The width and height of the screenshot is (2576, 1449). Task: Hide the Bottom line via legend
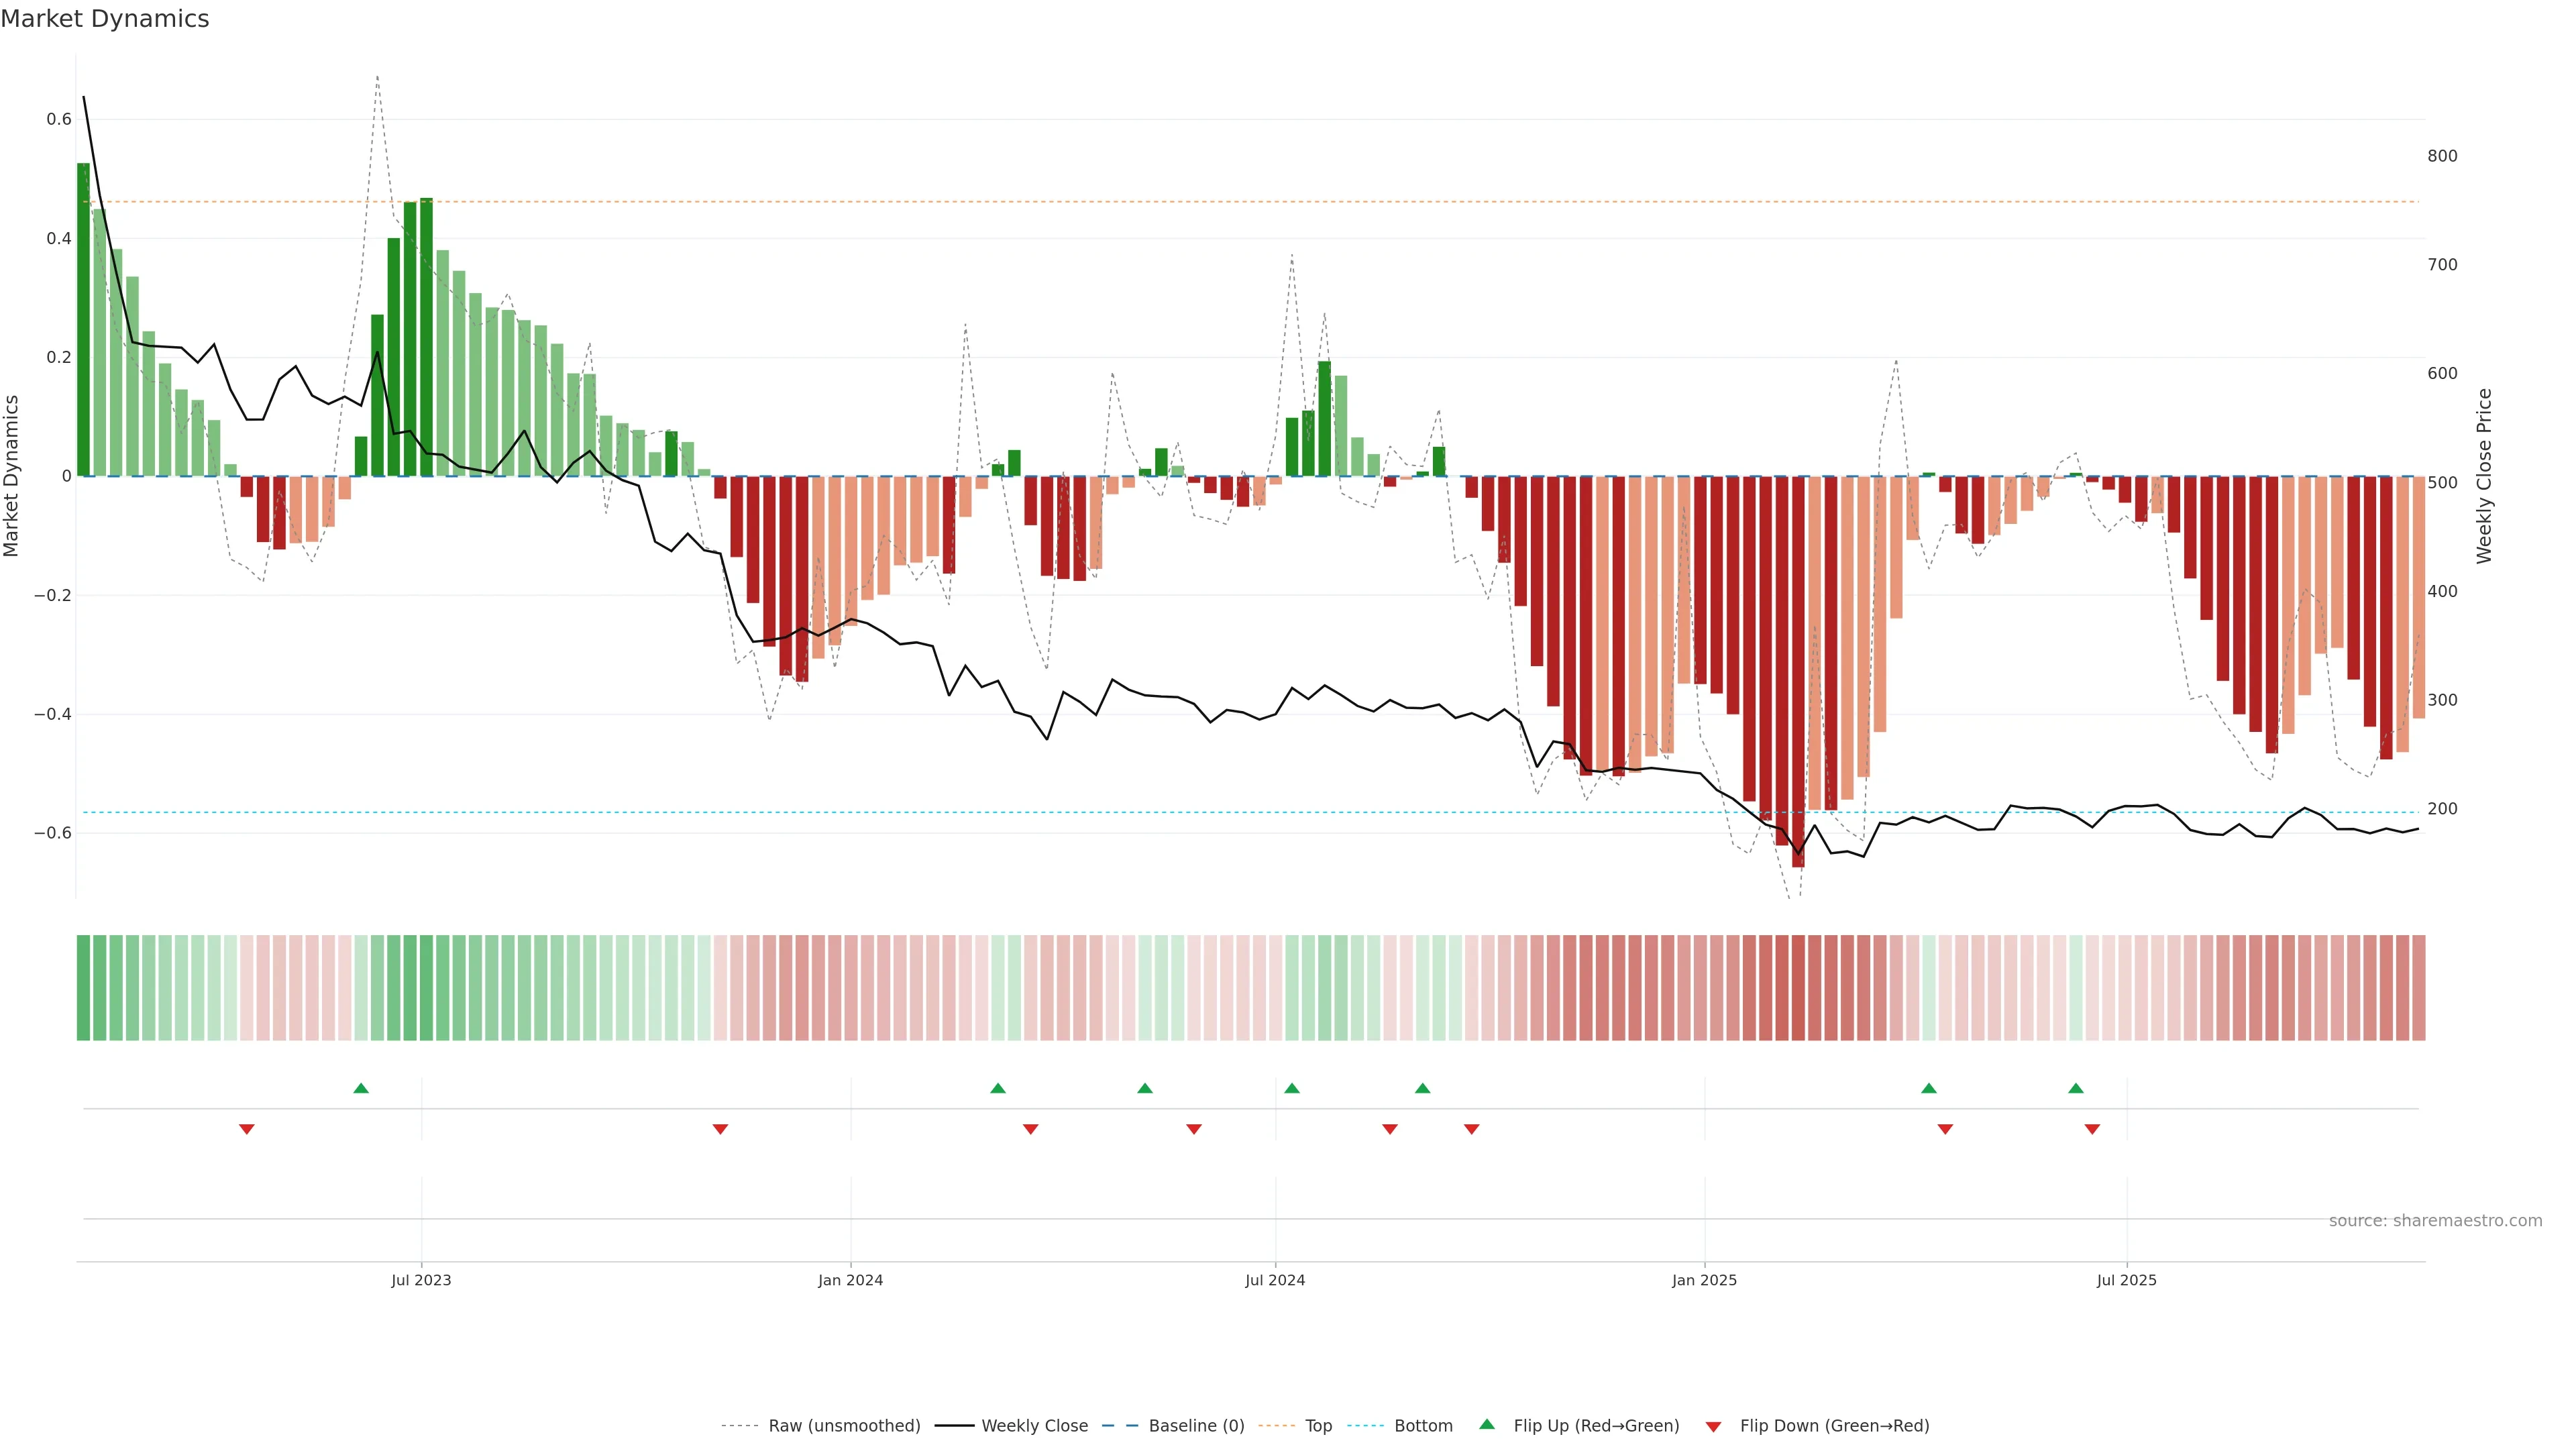tap(1423, 1426)
